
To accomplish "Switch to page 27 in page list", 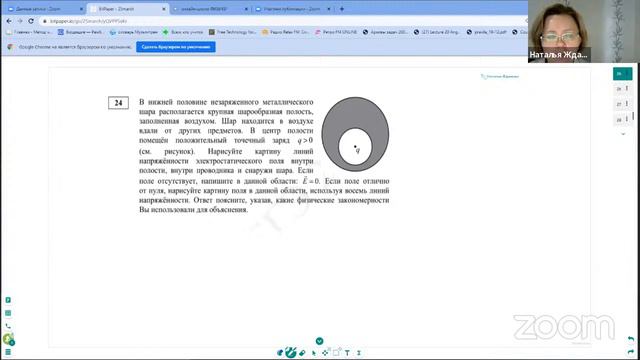I will click(619, 104).
